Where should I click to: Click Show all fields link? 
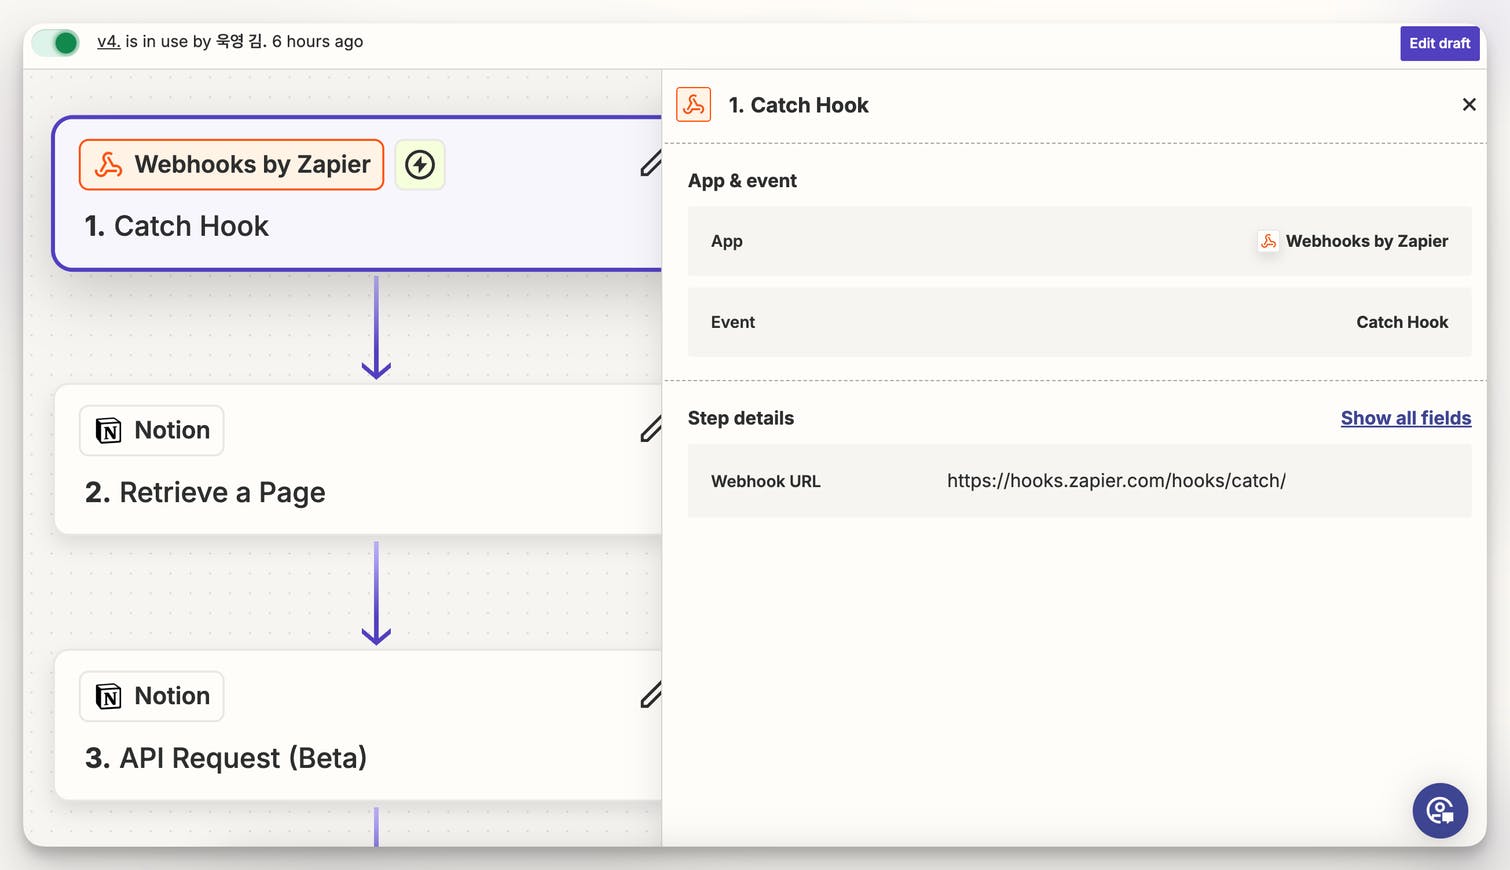pos(1405,418)
